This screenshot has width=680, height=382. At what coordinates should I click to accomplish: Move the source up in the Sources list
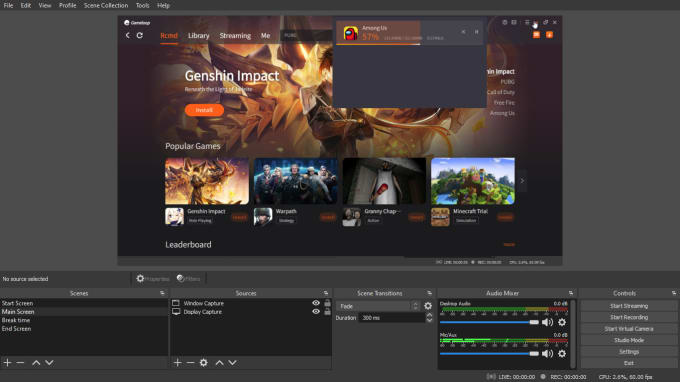point(219,362)
